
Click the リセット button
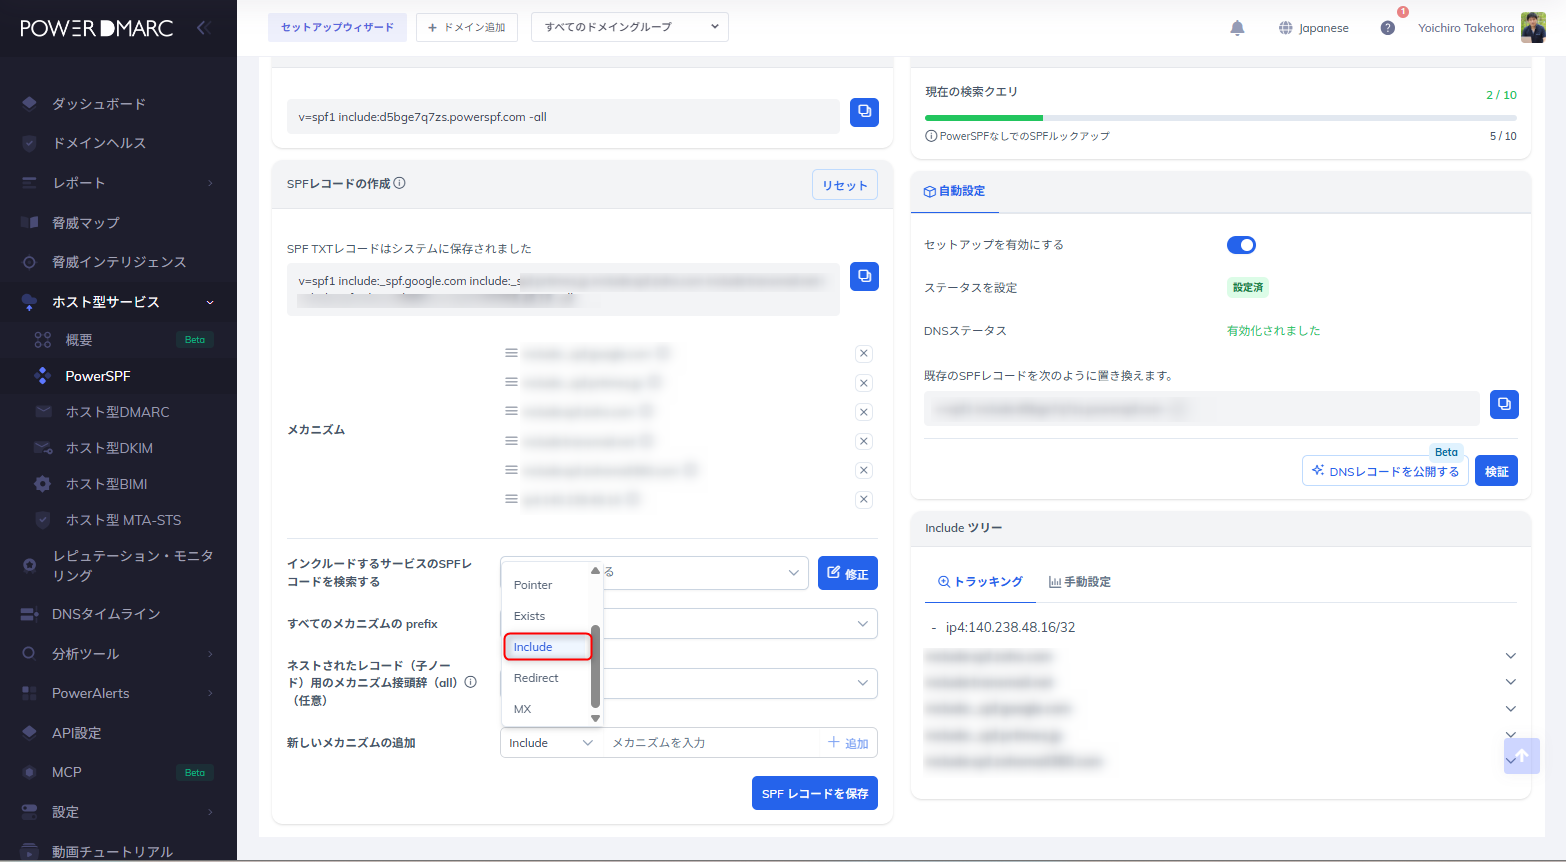point(845,185)
